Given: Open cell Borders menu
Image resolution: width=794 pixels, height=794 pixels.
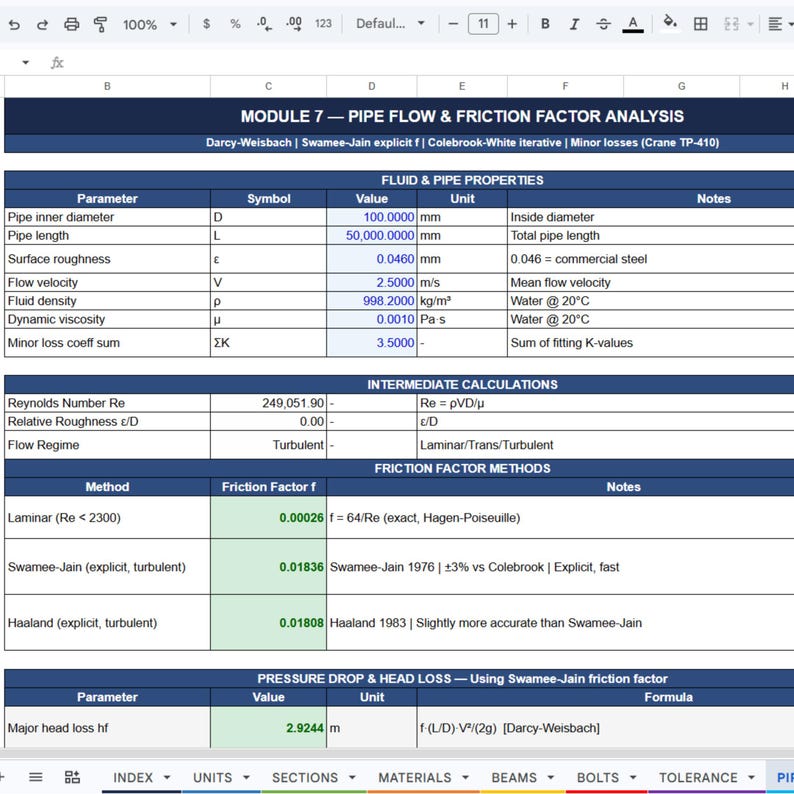Looking at the screenshot, I should tap(701, 24).
